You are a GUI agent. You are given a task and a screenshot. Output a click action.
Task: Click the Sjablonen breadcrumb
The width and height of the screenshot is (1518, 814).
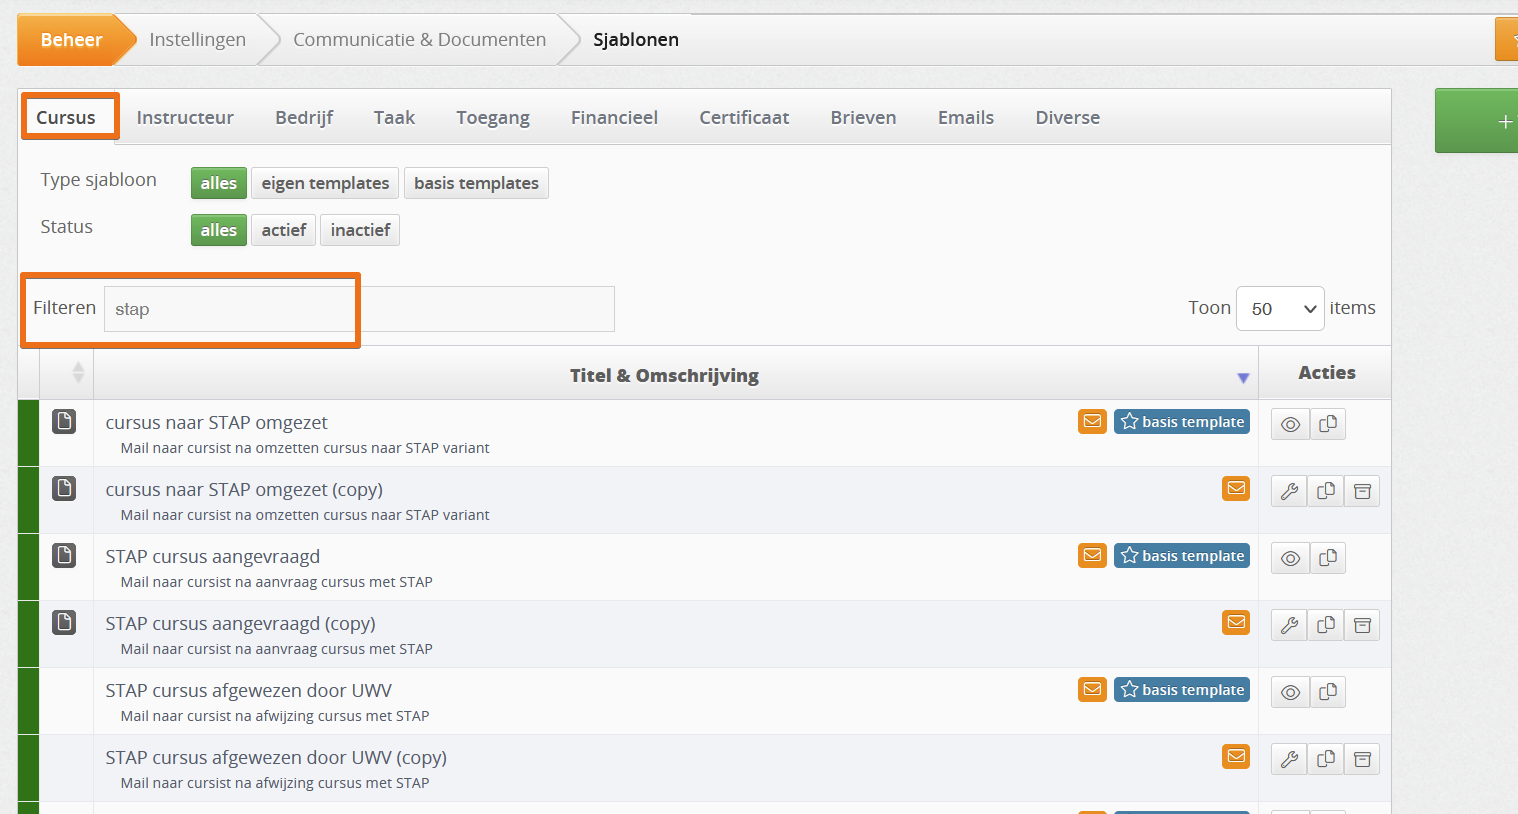pyautogui.click(x=636, y=40)
